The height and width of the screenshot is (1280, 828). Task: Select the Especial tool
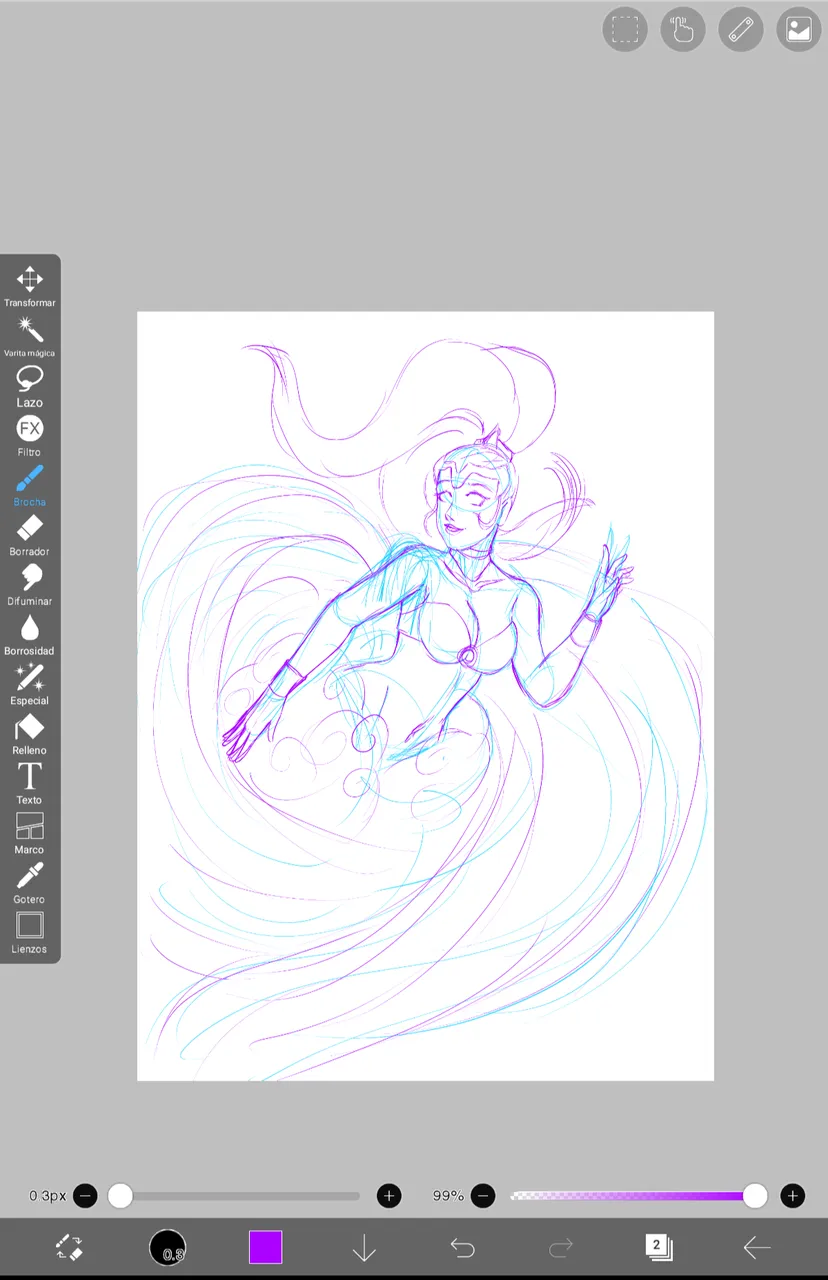29,684
